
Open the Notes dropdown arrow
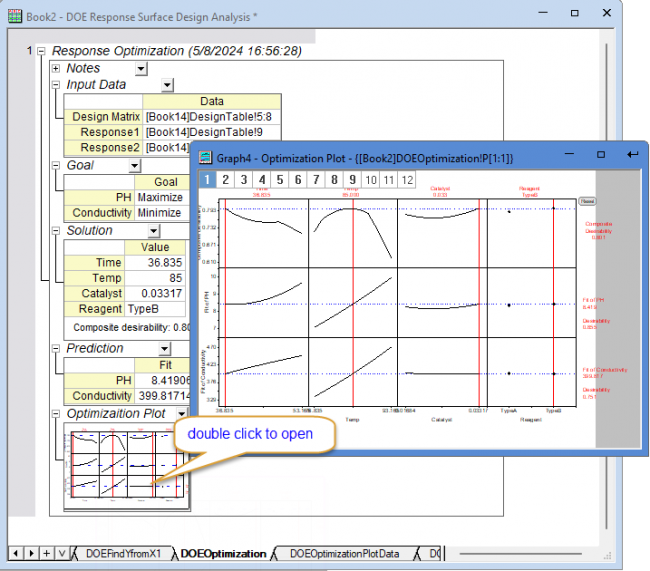(141, 69)
